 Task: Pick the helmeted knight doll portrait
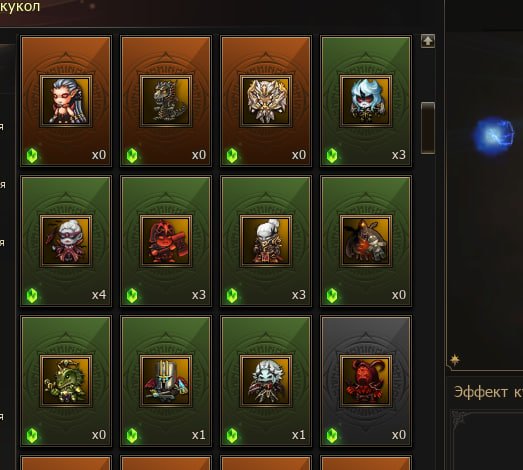point(166,381)
